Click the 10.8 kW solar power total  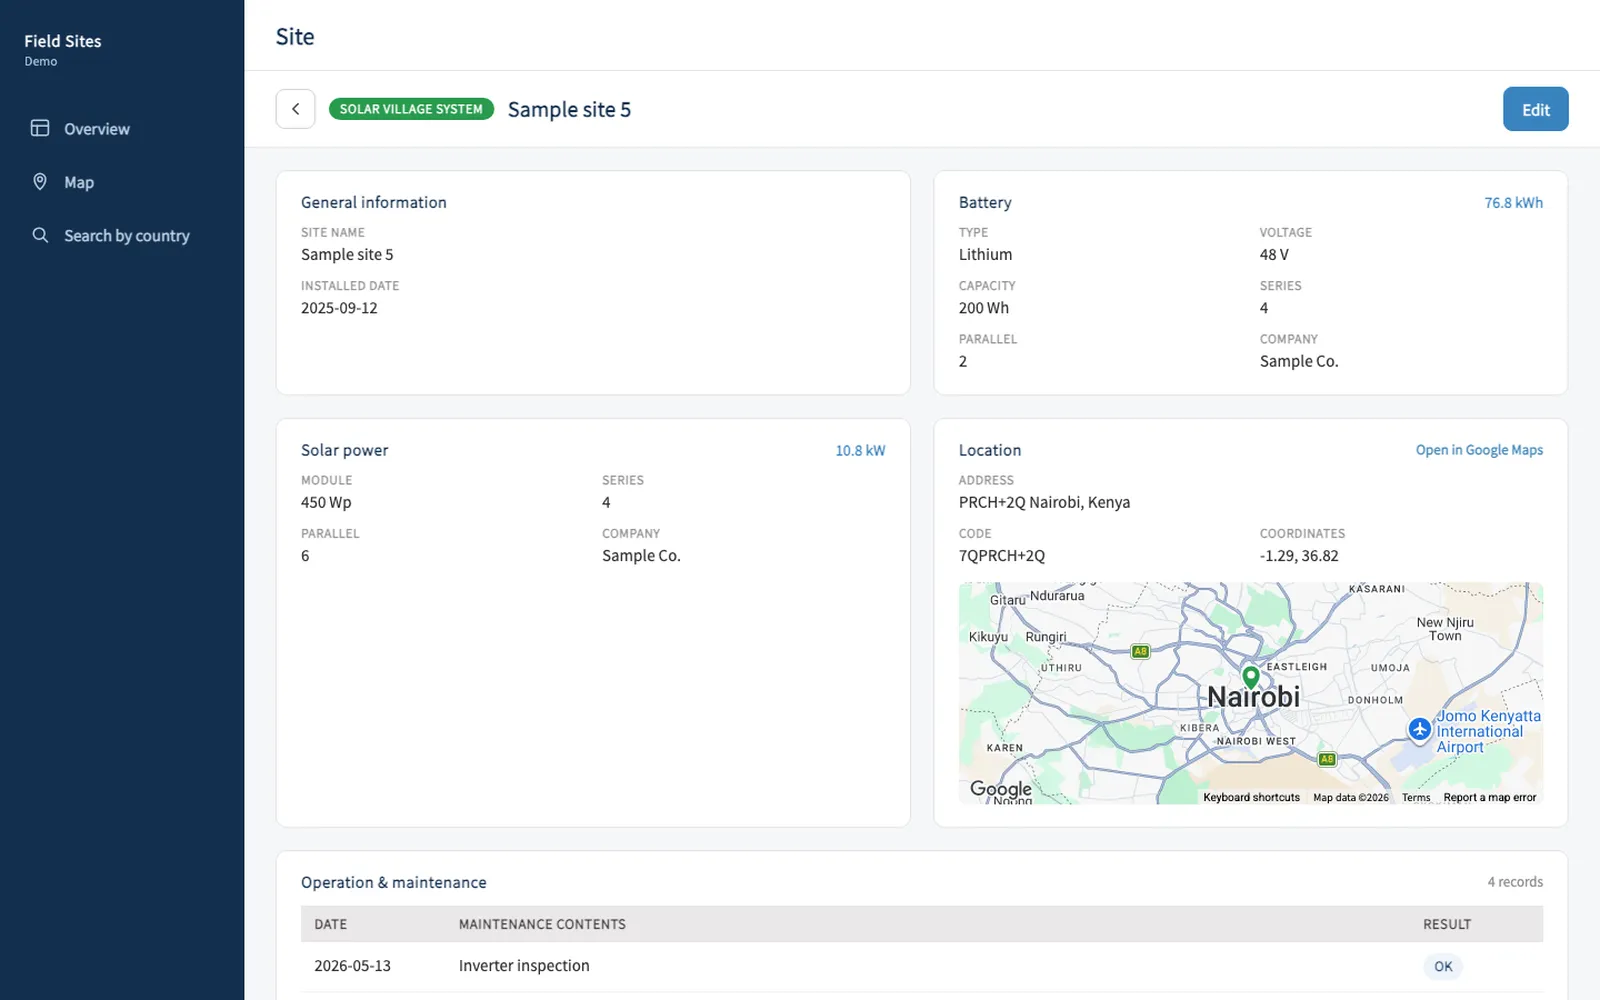(860, 450)
